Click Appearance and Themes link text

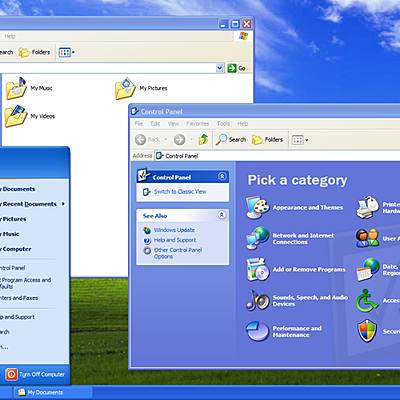[308, 208]
